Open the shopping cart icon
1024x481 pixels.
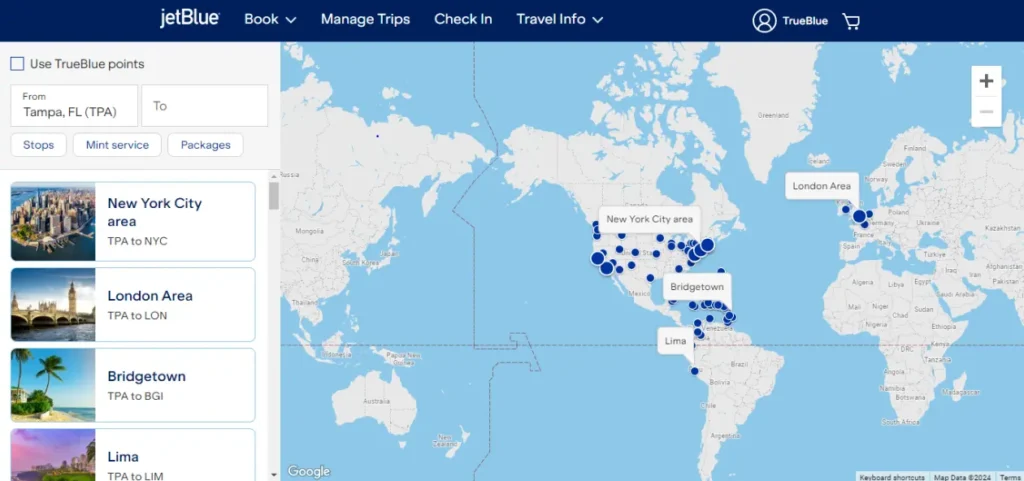pyautogui.click(x=851, y=21)
